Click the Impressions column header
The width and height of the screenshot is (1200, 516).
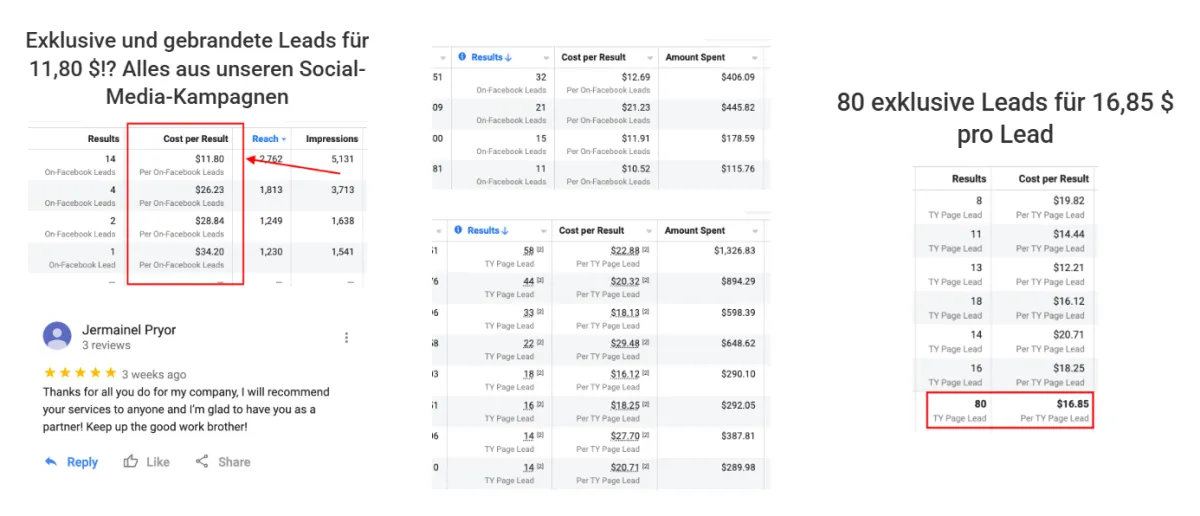point(331,139)
